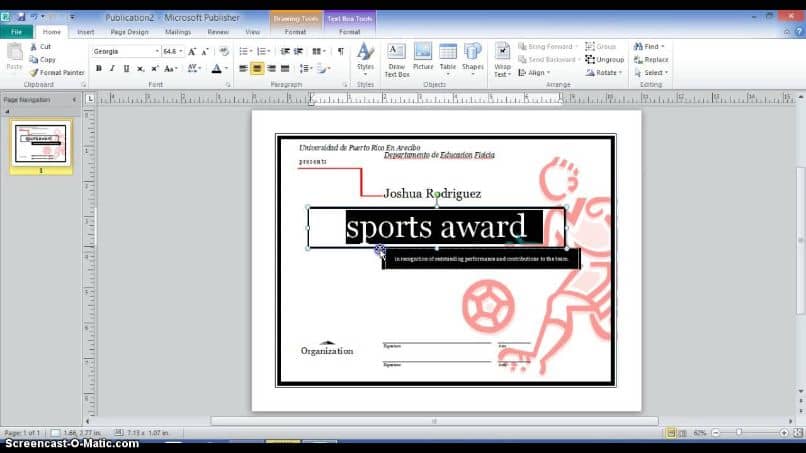The width and height of the screenshot is (806, 453).
Task: Switch to the Mailings tab
Action: (178, 32)
